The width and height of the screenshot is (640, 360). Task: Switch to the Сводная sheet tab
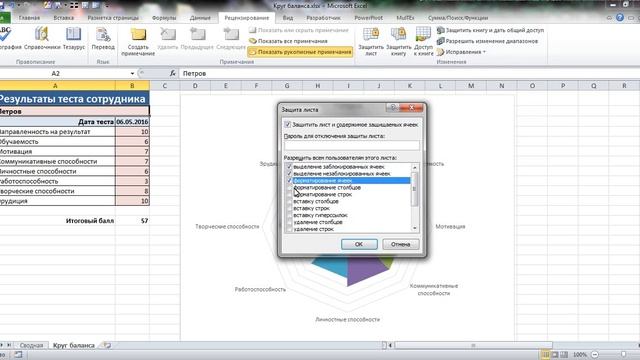click(31, 345)
